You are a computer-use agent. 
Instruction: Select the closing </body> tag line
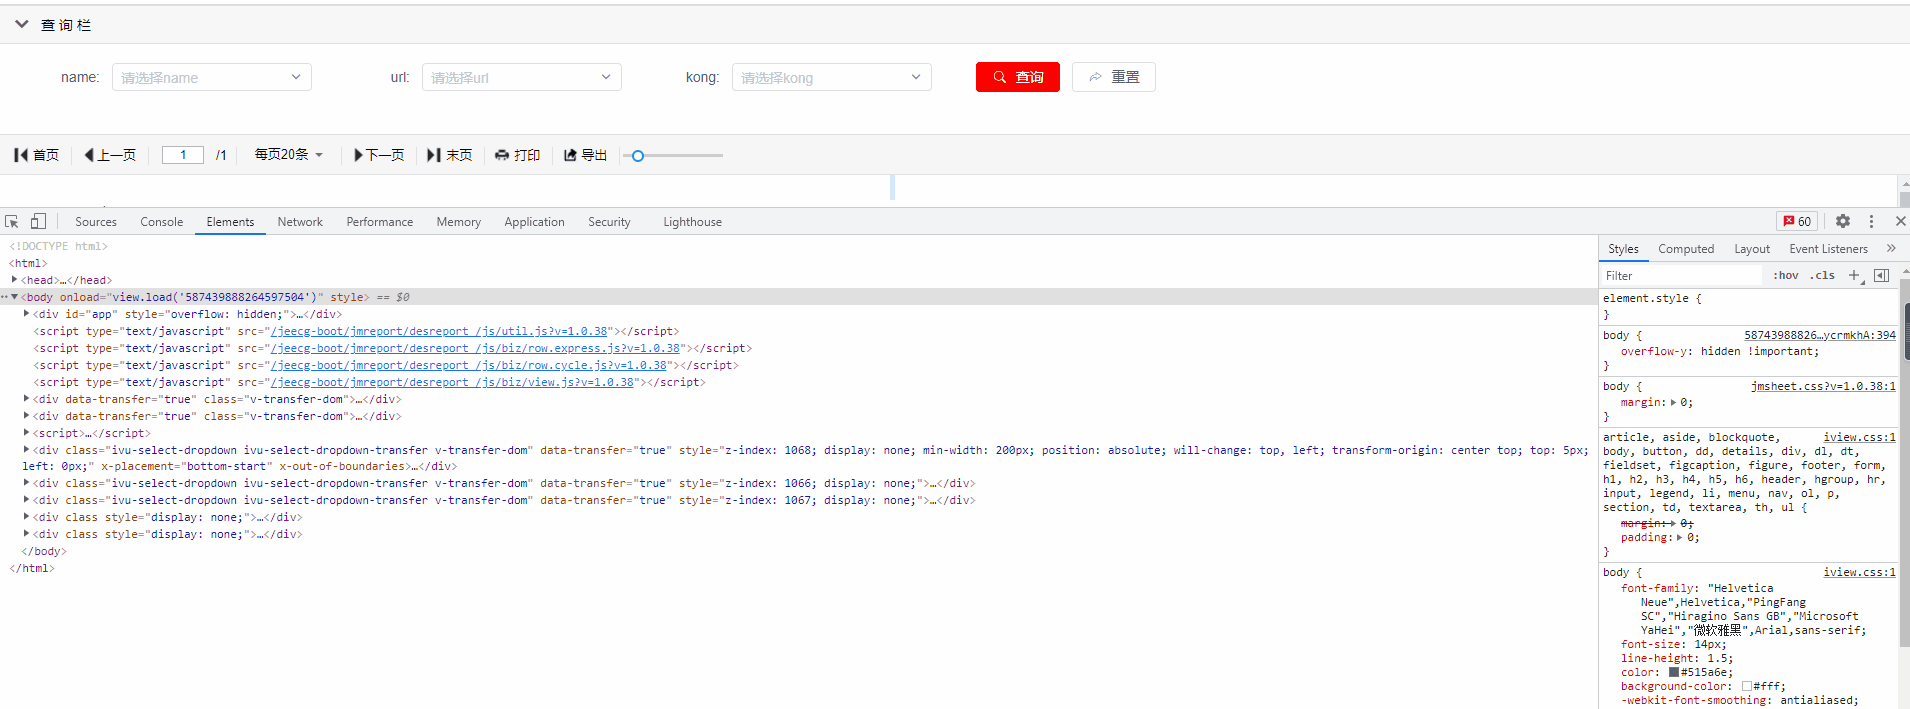pos(44,551)
